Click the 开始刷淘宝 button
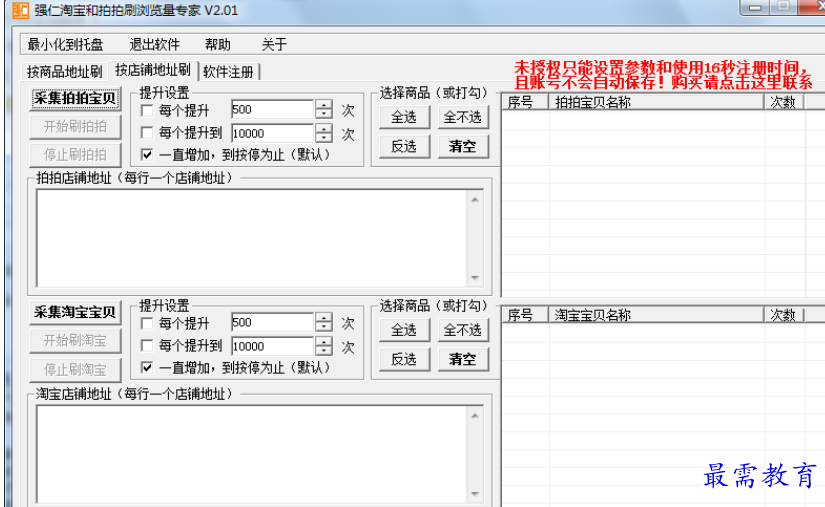Image resolution: width=825 pixels, height=507 pixels. 75,341
